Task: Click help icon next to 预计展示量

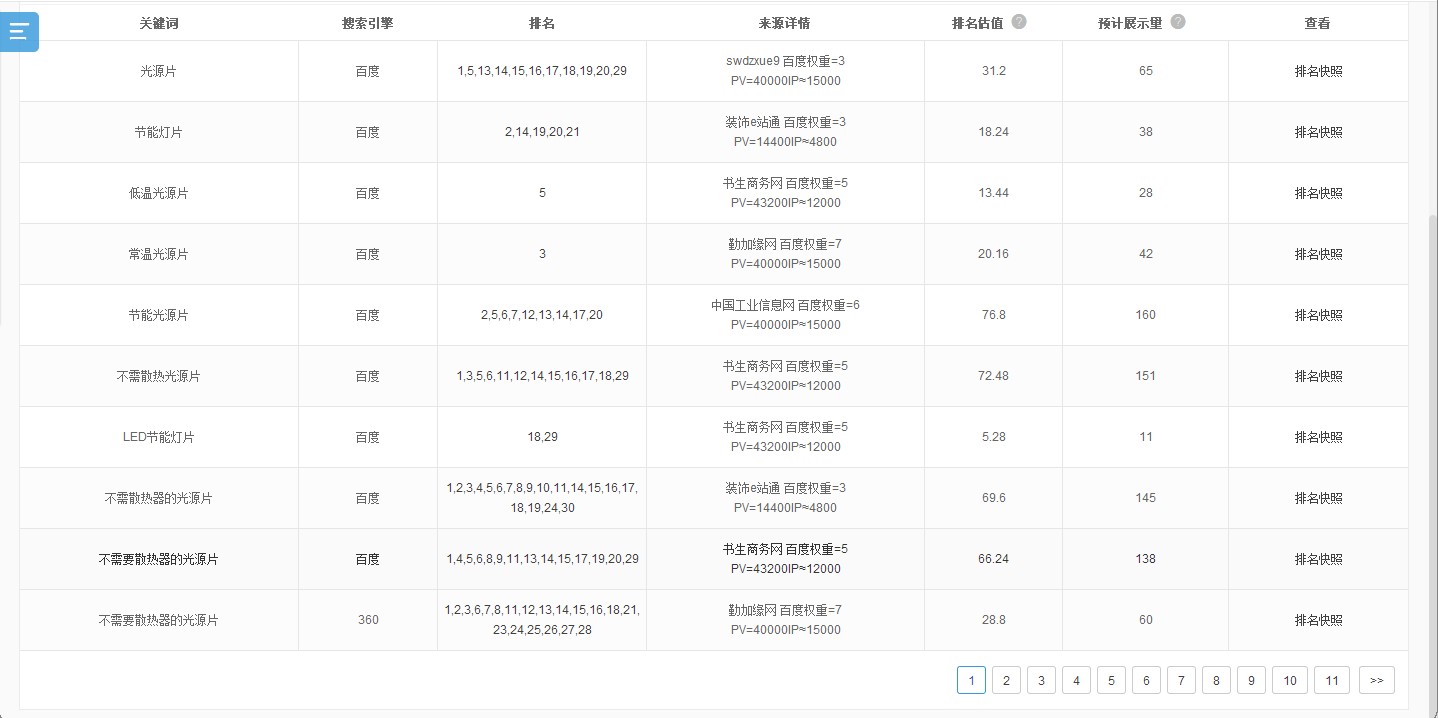Action: coord(1177,22)
